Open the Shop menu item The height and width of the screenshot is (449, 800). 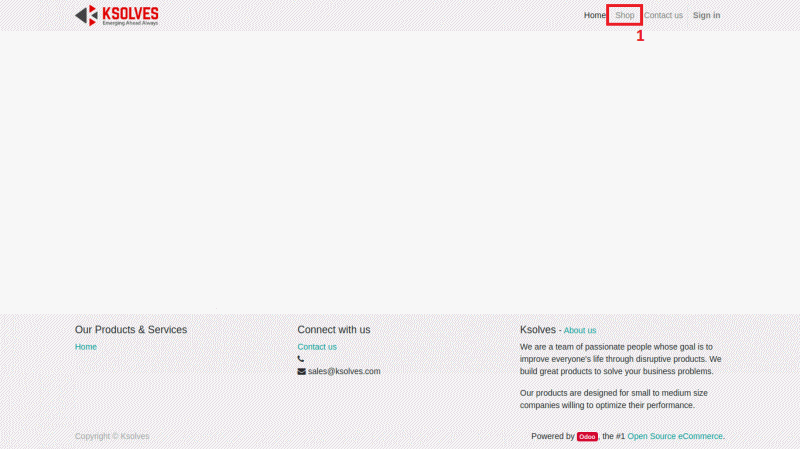[x=625, y=15]
